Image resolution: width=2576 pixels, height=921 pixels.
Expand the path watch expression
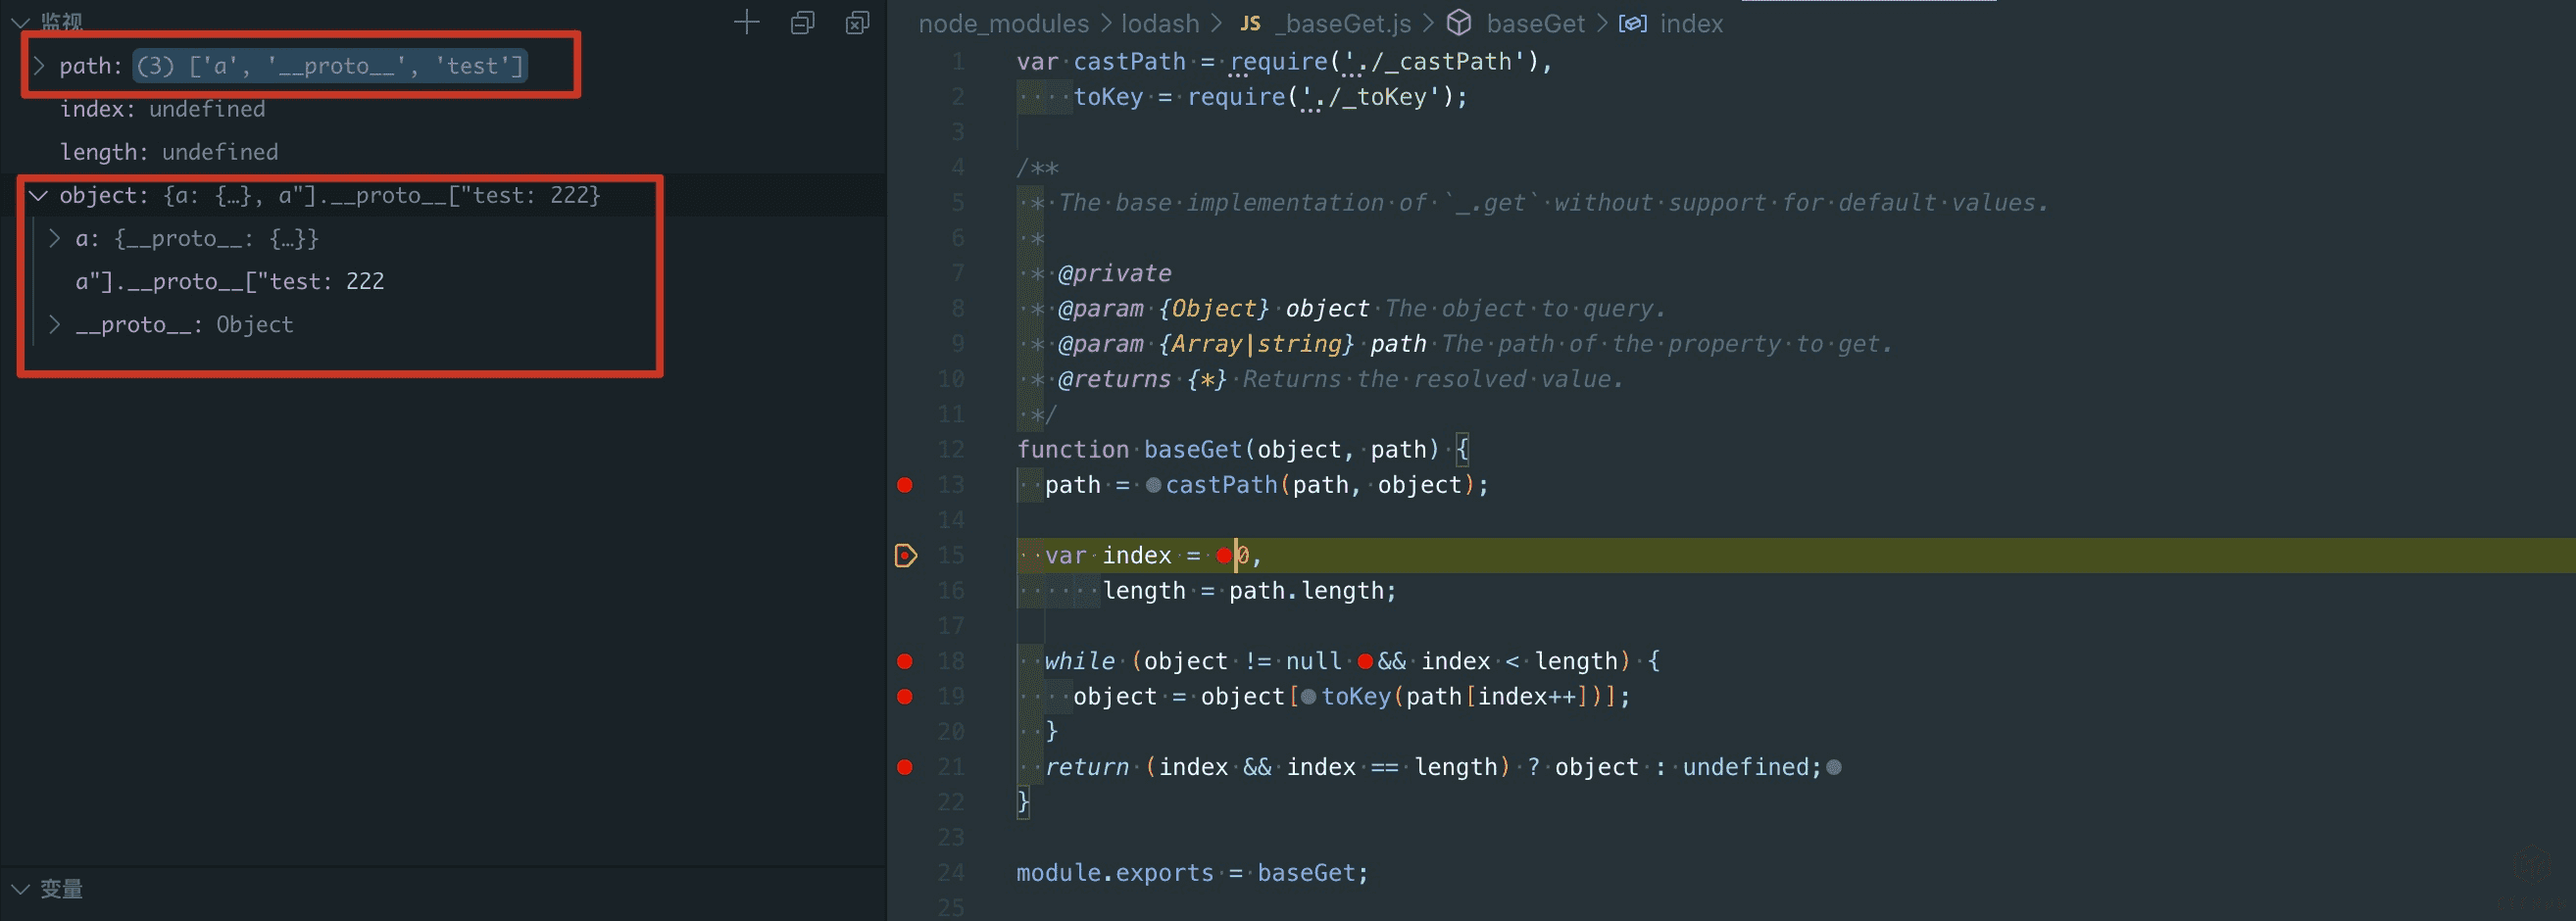(39, 66)
